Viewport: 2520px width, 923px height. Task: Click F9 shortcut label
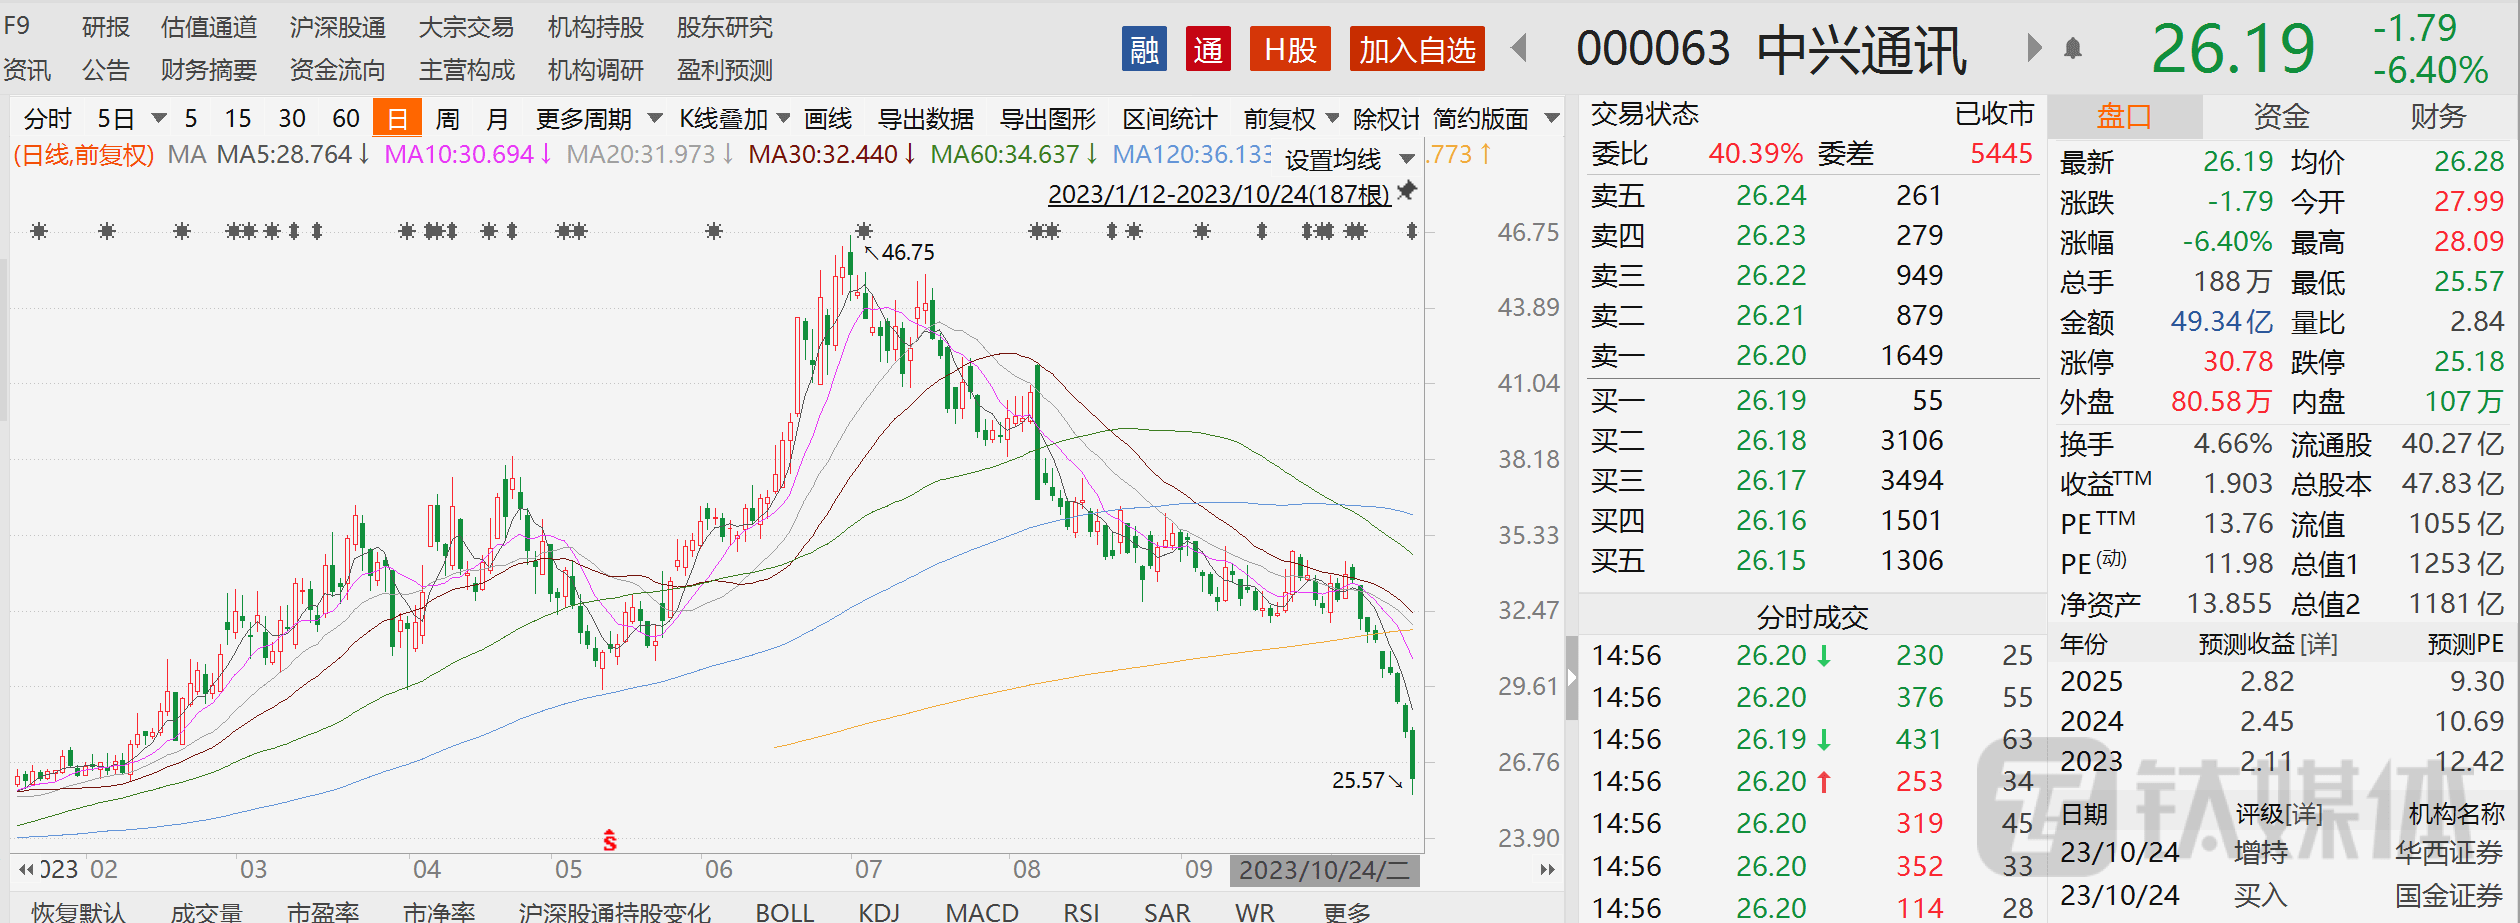tap(17, 25)
